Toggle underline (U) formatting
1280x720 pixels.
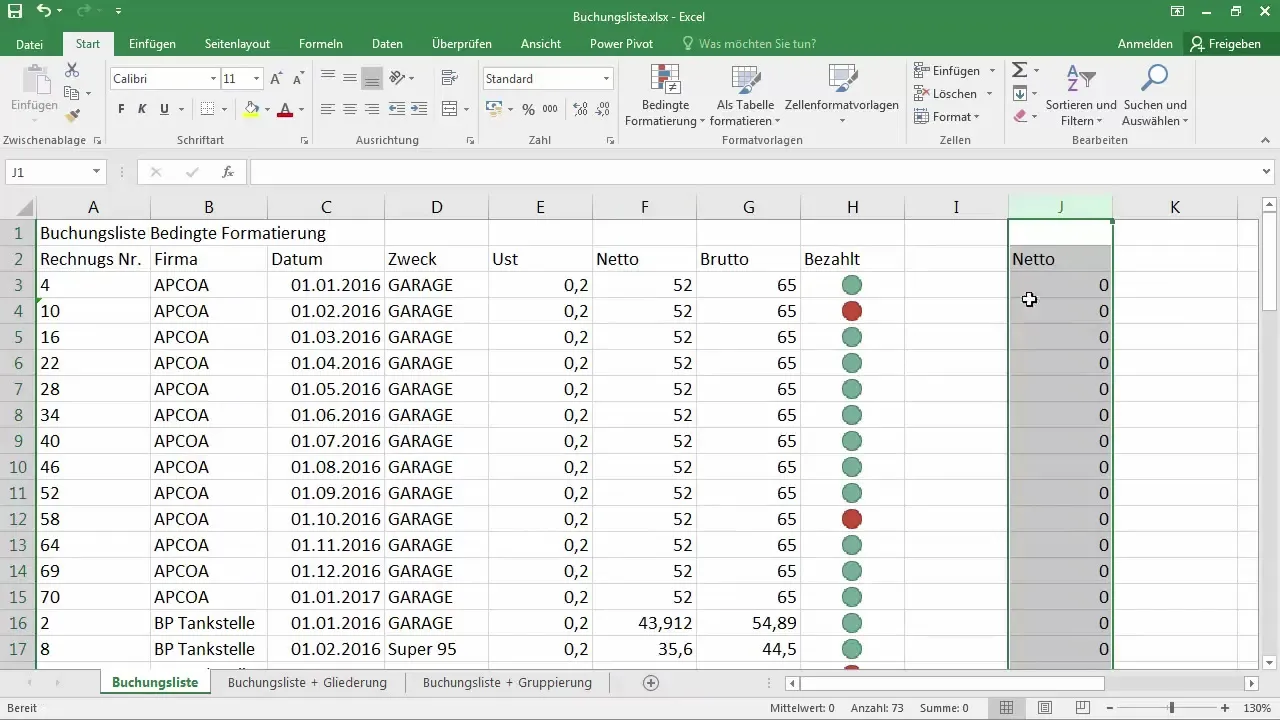163,109
